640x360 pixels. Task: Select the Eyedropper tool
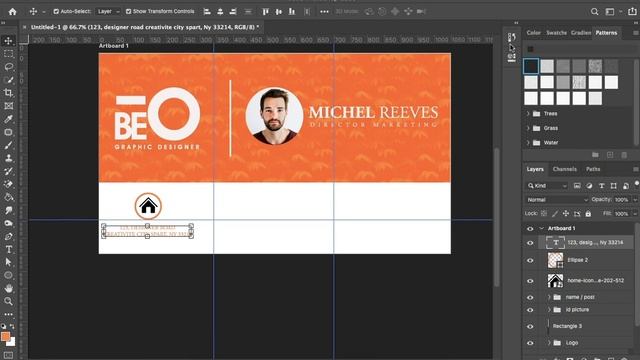pyautogui.click(x=8, y=119)
